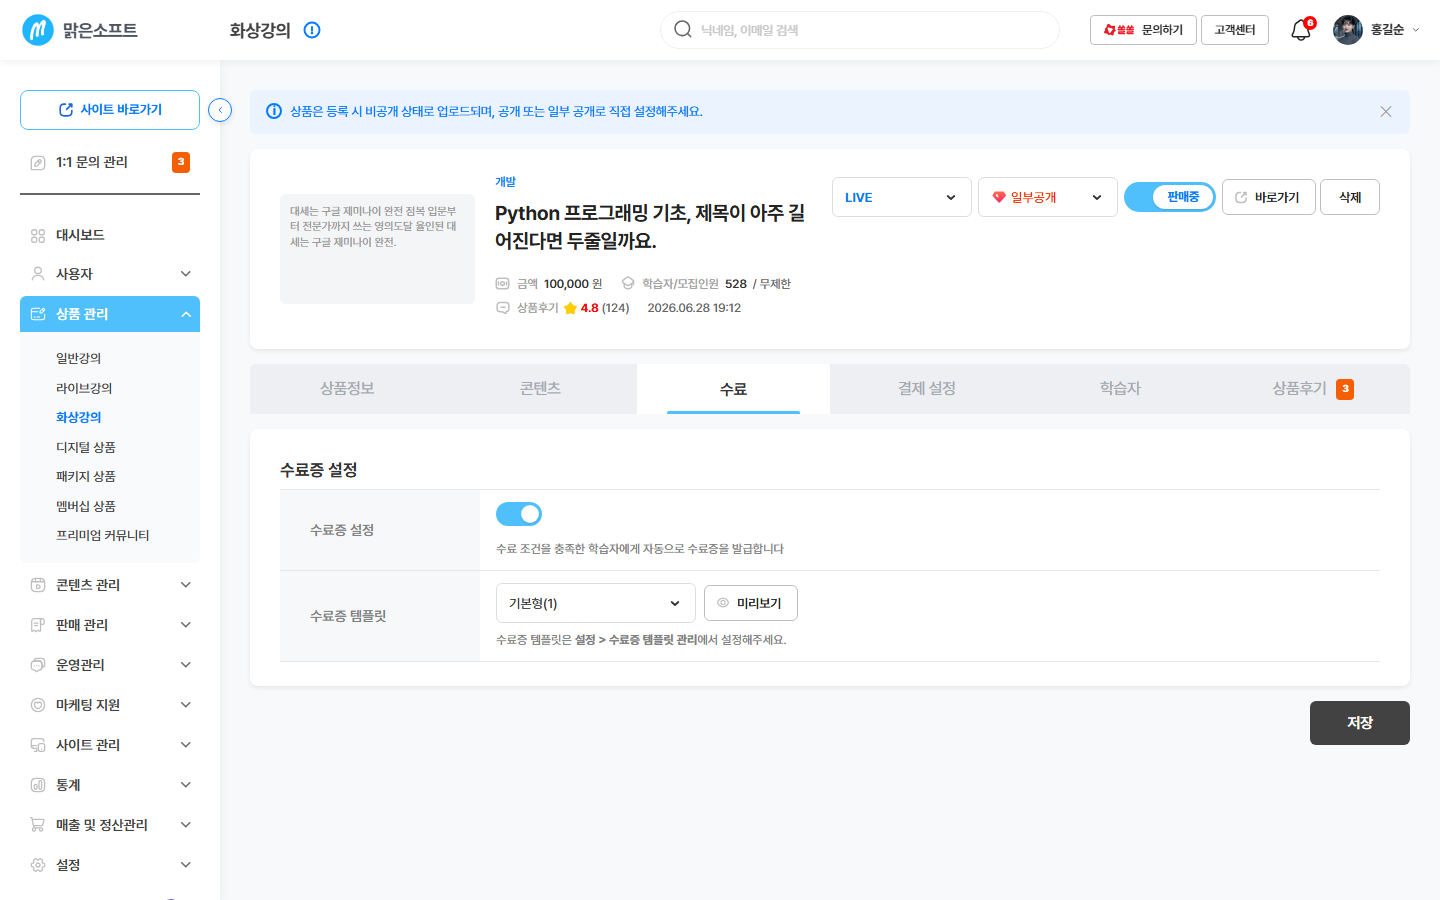Open 디지털 상품 in the sidebar
Image resolution: width=1440 pixels, height=900 pixels.
[86, 447]
